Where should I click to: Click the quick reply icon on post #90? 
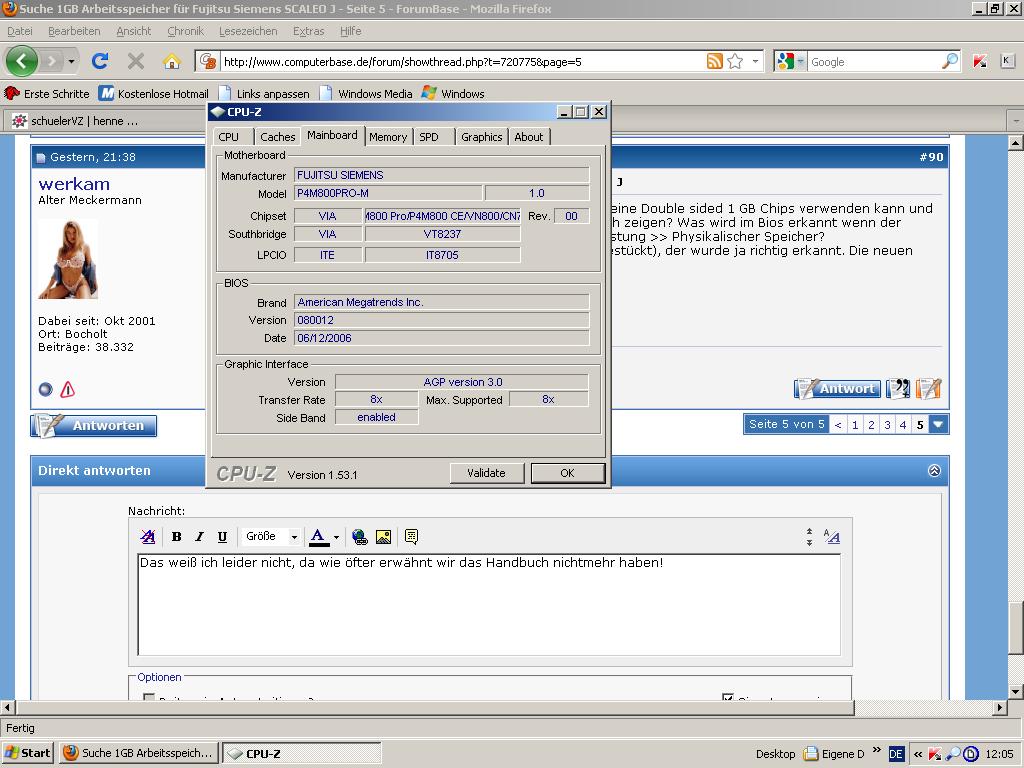click(x=928, y=389)
